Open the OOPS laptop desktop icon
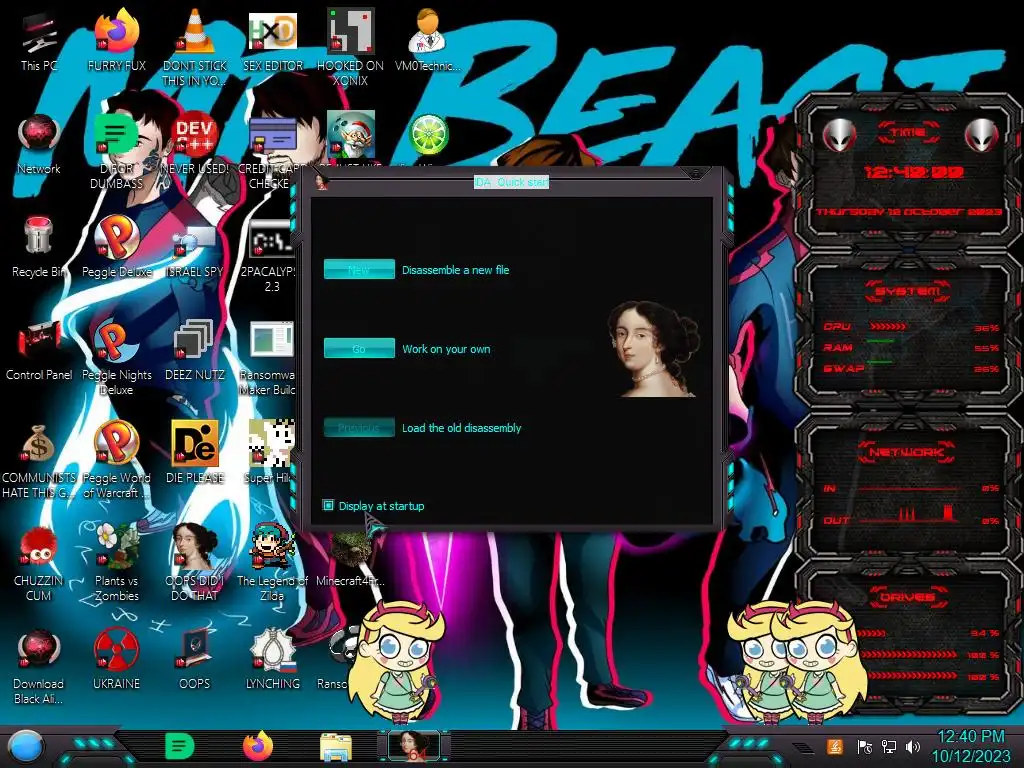 195,650
